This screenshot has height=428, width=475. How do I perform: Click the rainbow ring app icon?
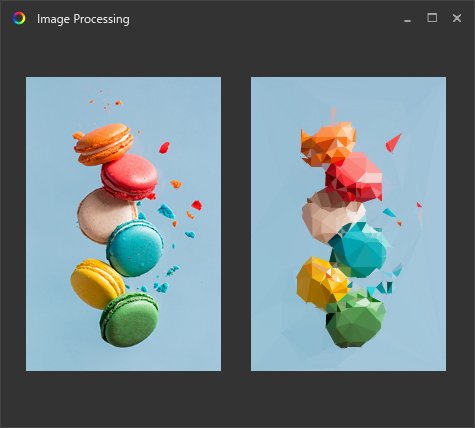[x=19, y=18]
